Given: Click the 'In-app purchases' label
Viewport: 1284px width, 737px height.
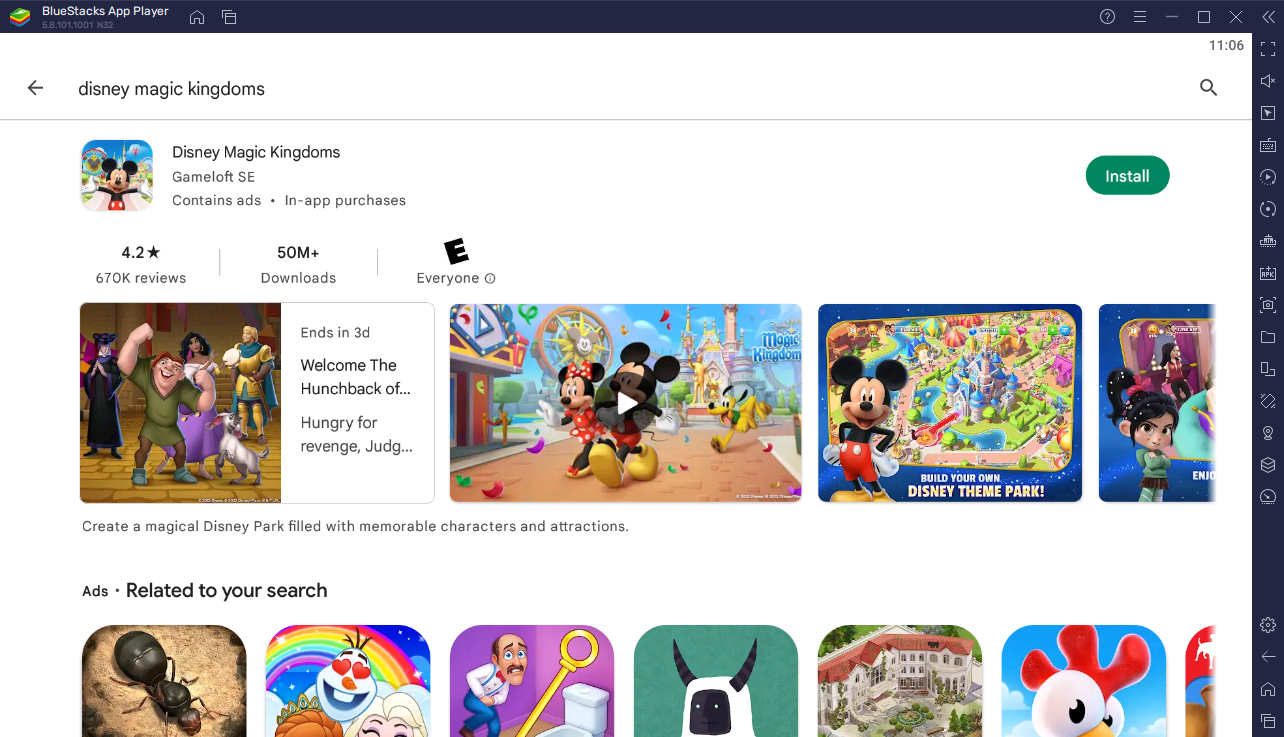Looking at the screenshot, I should [x=345, y=200].
